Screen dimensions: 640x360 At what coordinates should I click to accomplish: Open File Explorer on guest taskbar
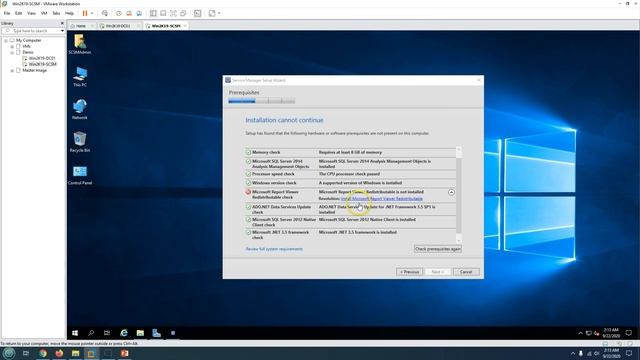[x=140, y=333]
